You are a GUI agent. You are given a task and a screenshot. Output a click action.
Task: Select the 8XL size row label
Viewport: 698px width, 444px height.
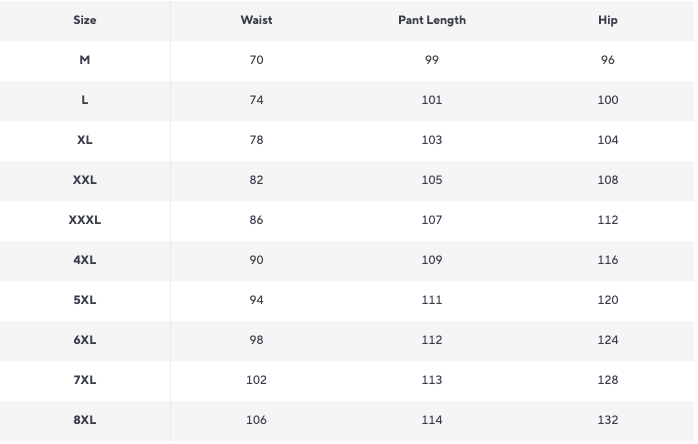[85, 420]
